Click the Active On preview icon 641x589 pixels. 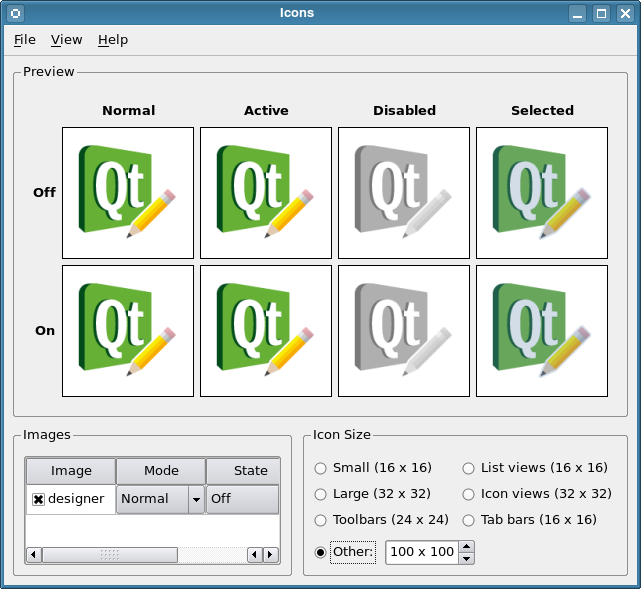[x=266, y=331]
